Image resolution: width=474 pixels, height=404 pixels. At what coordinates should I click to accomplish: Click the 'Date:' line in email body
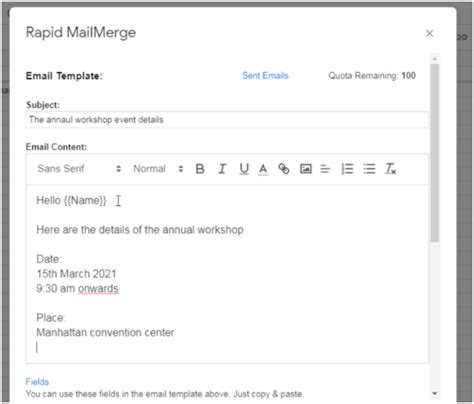49,259
